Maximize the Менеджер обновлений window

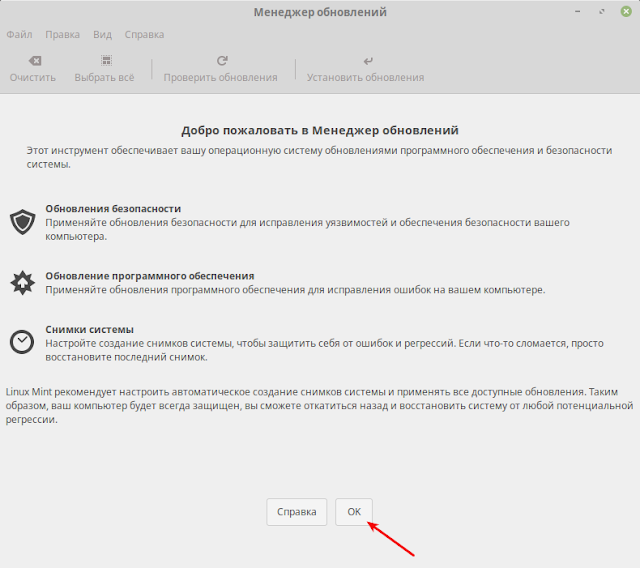point(602,11)
